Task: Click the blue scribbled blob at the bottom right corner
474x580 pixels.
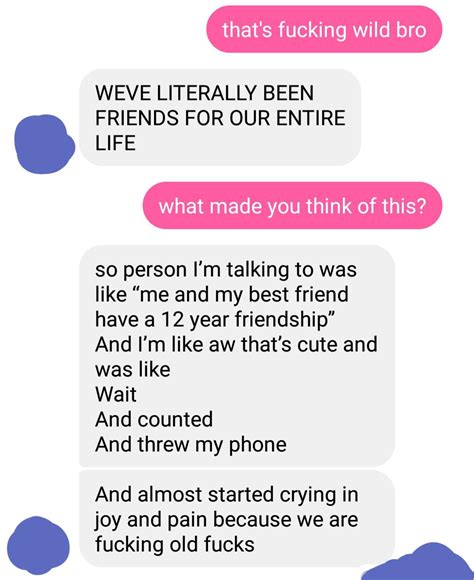Action: coord(422,562)
